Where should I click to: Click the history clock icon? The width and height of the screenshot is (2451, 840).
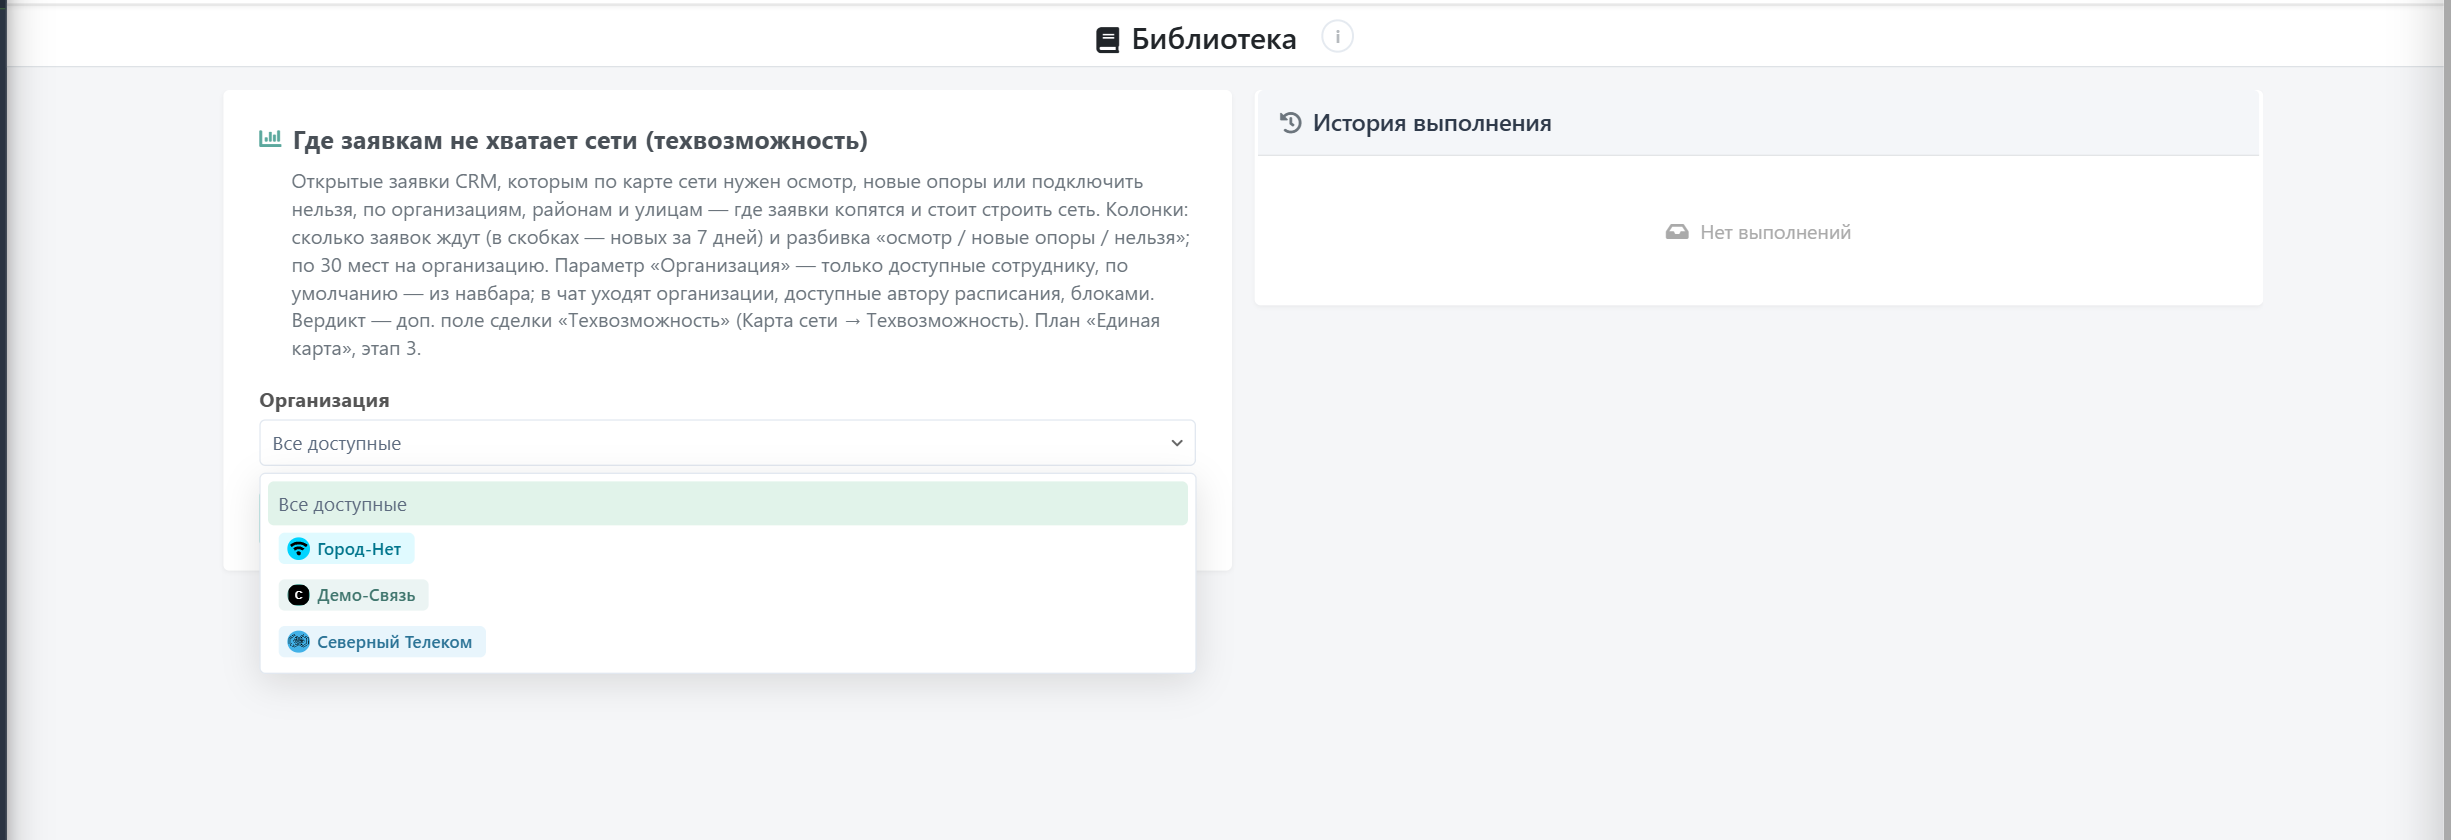[1291, 123]
